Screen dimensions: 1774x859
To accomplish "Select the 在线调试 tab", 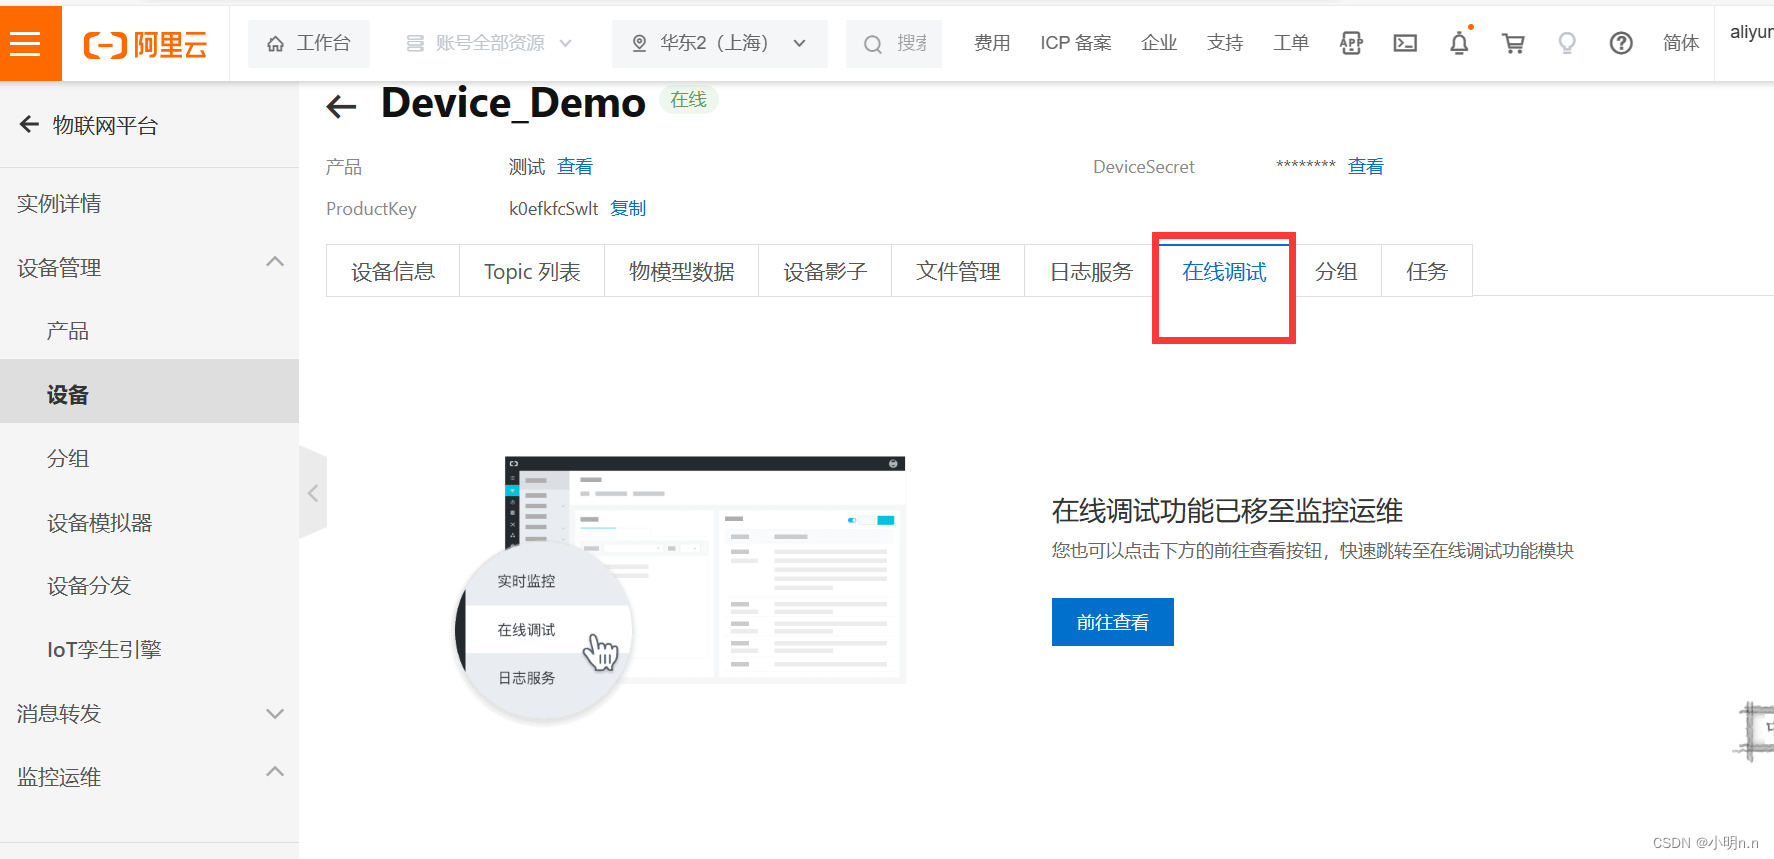I will click(1224, 271).
